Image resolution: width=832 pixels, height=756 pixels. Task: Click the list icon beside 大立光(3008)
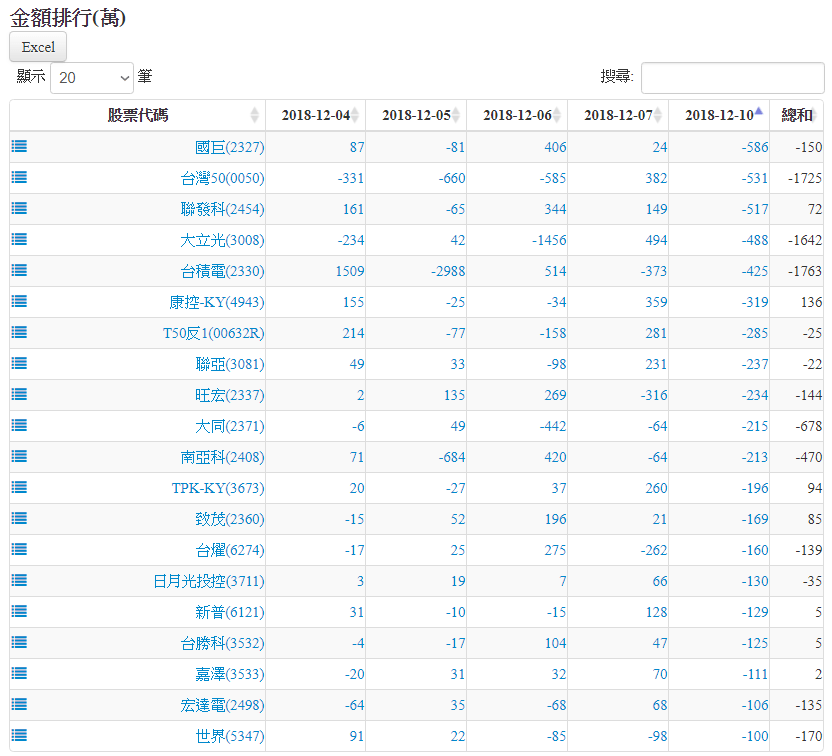pos(19,239)
